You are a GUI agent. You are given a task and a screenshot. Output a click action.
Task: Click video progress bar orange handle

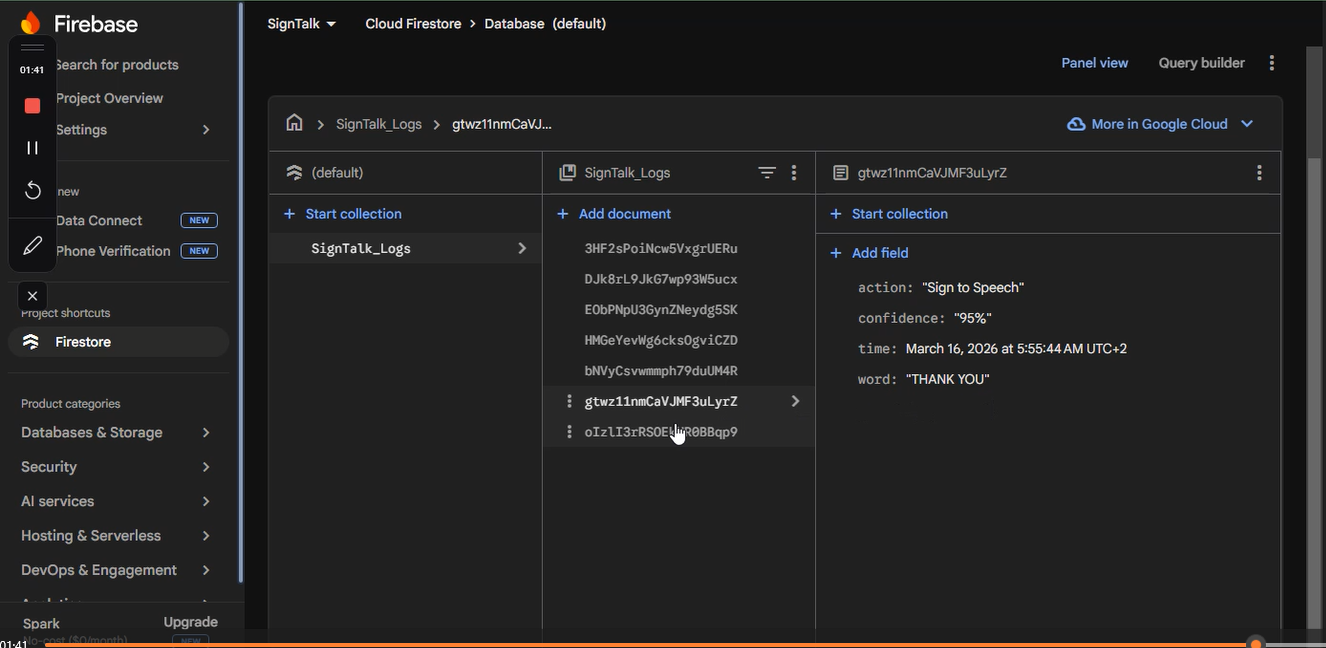tap(1256, 643)
